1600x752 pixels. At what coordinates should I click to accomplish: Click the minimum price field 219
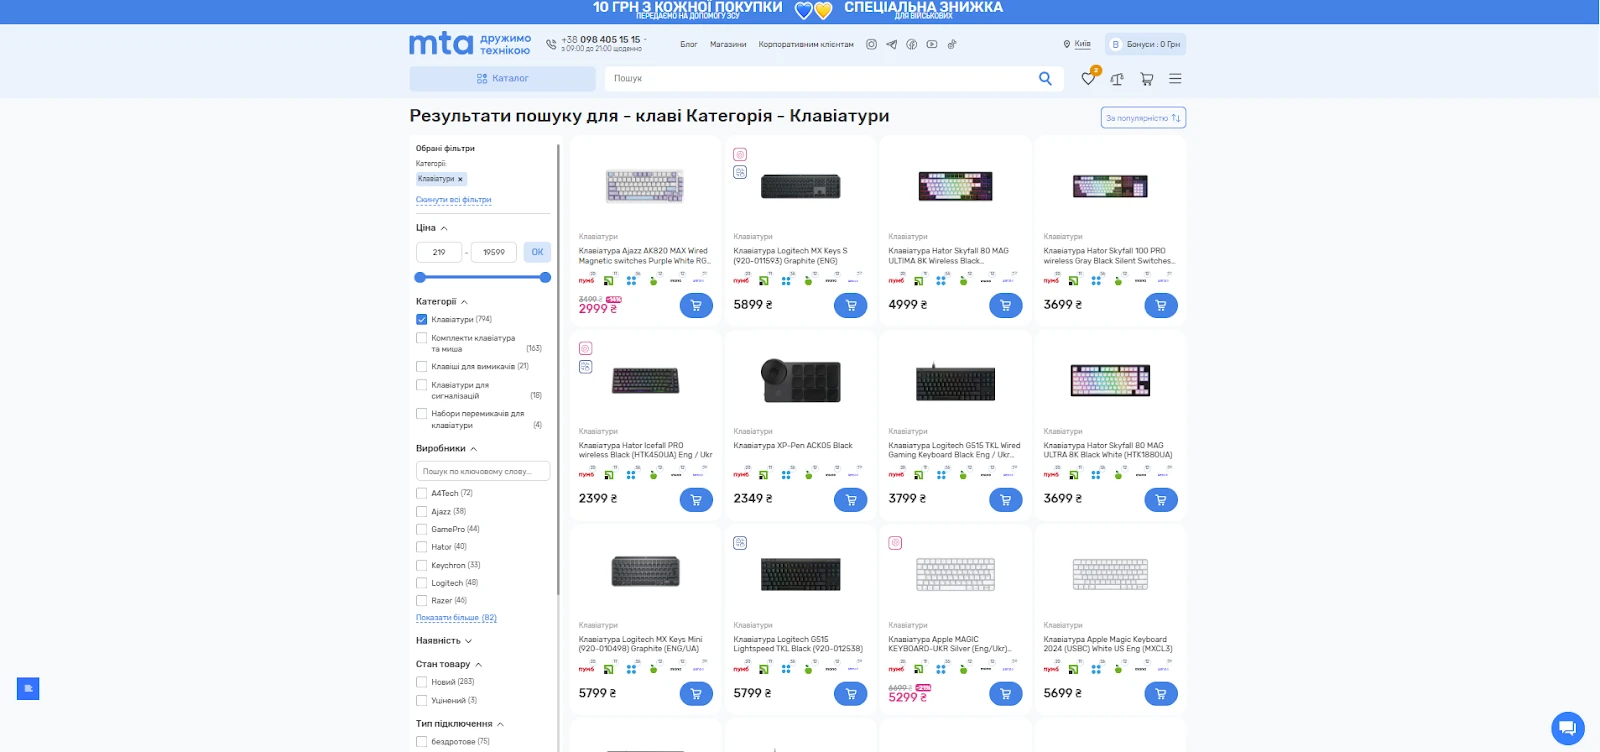point(439,252)
